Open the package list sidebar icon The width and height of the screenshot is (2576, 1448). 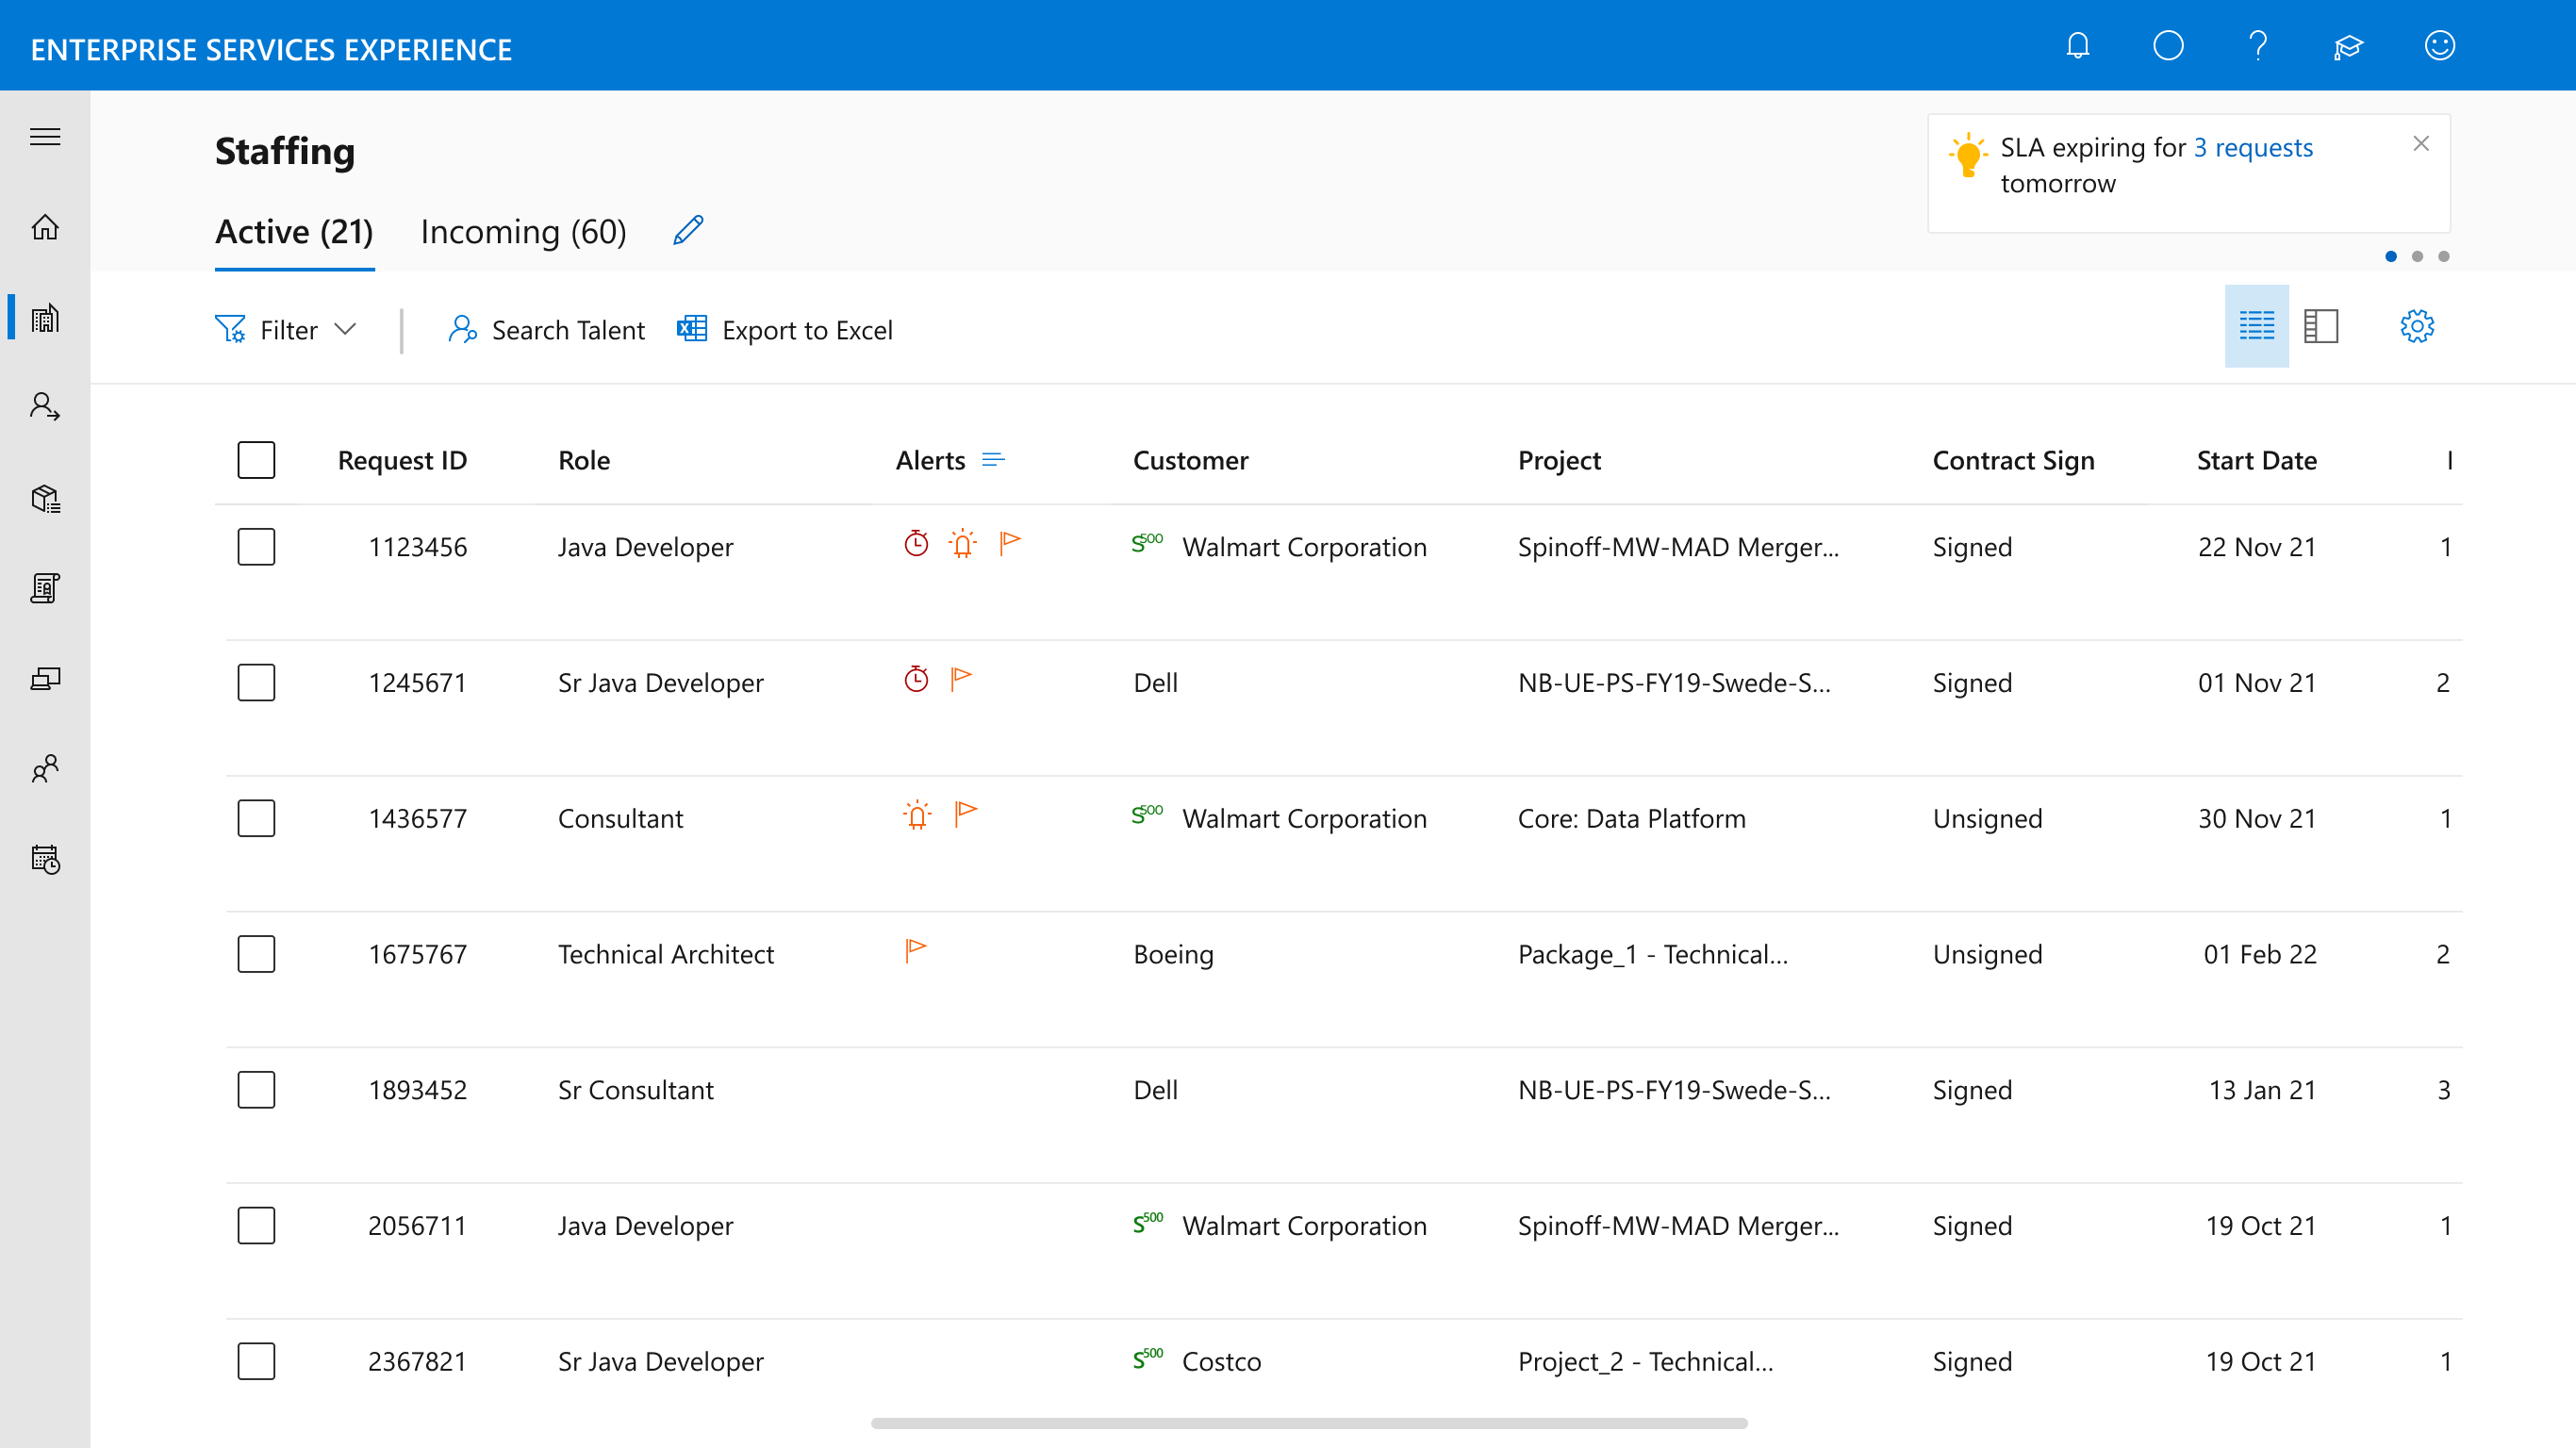[45, 498]
